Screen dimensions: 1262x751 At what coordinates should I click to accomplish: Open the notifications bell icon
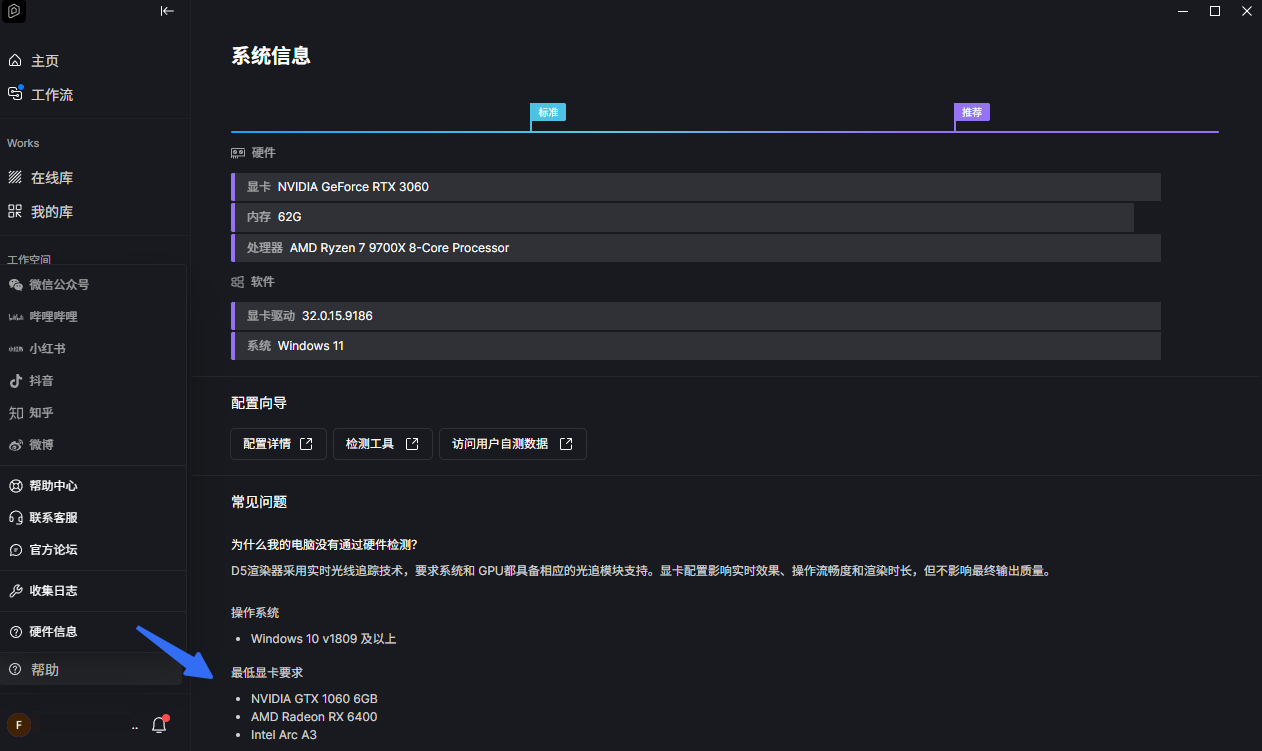click(159, 725)
